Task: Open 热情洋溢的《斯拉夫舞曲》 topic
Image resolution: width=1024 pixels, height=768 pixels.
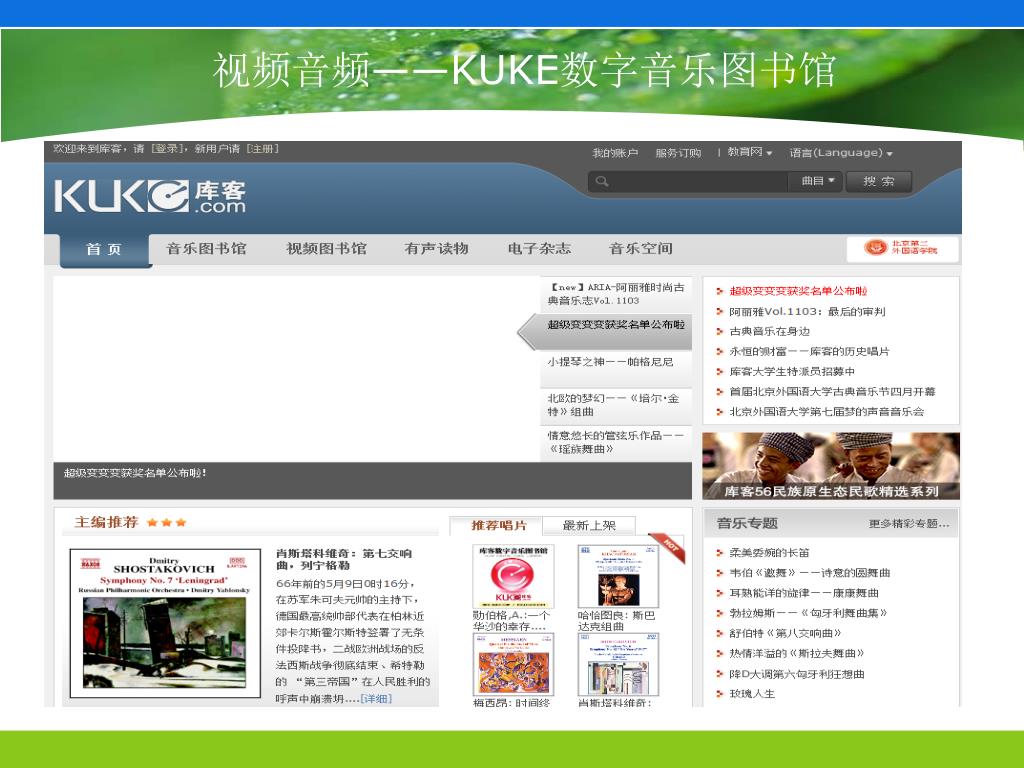Action: point(797,653)
